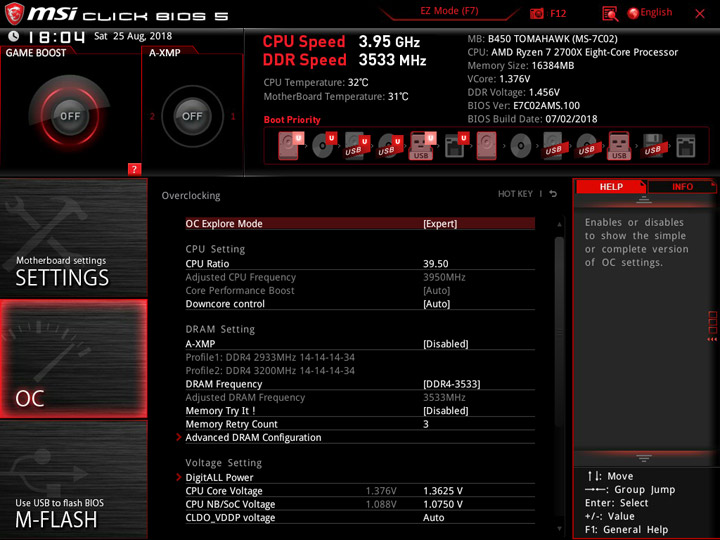
Task: Click the back arrow next to HOT KEY
Action: [x=553, y=194]
